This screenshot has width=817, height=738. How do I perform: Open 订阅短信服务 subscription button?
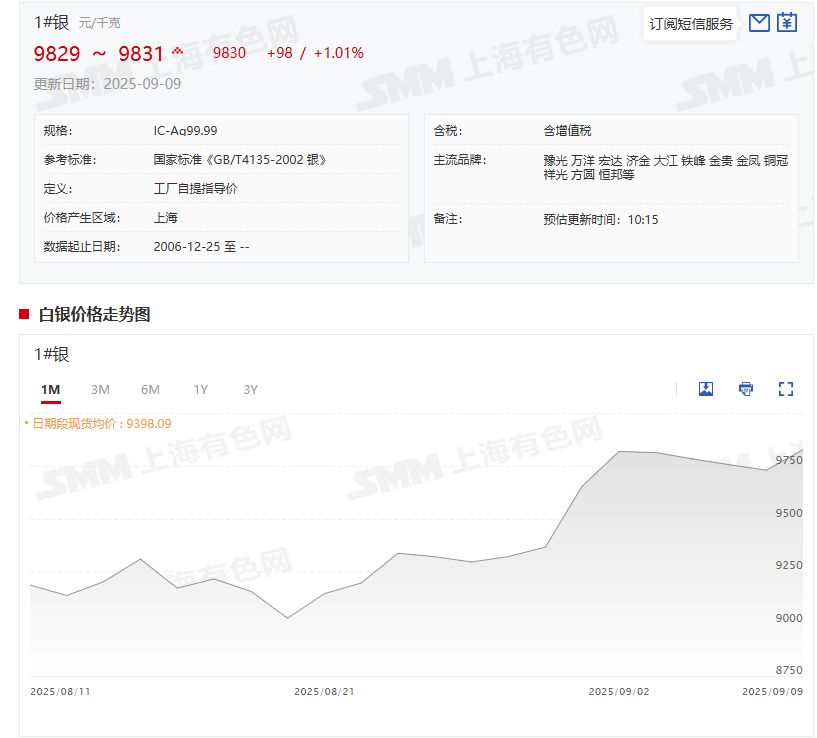[x=691, y=24]
